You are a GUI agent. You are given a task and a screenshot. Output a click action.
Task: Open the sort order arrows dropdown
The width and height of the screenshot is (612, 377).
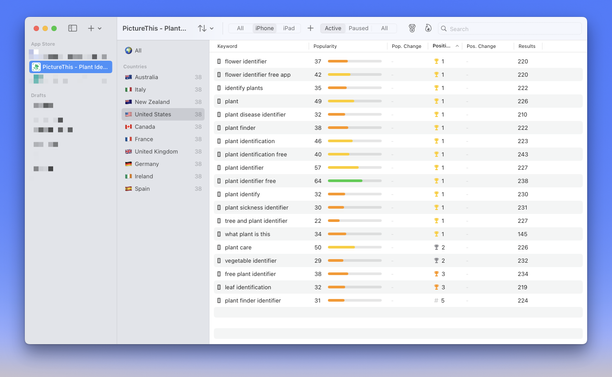[206, 28]
